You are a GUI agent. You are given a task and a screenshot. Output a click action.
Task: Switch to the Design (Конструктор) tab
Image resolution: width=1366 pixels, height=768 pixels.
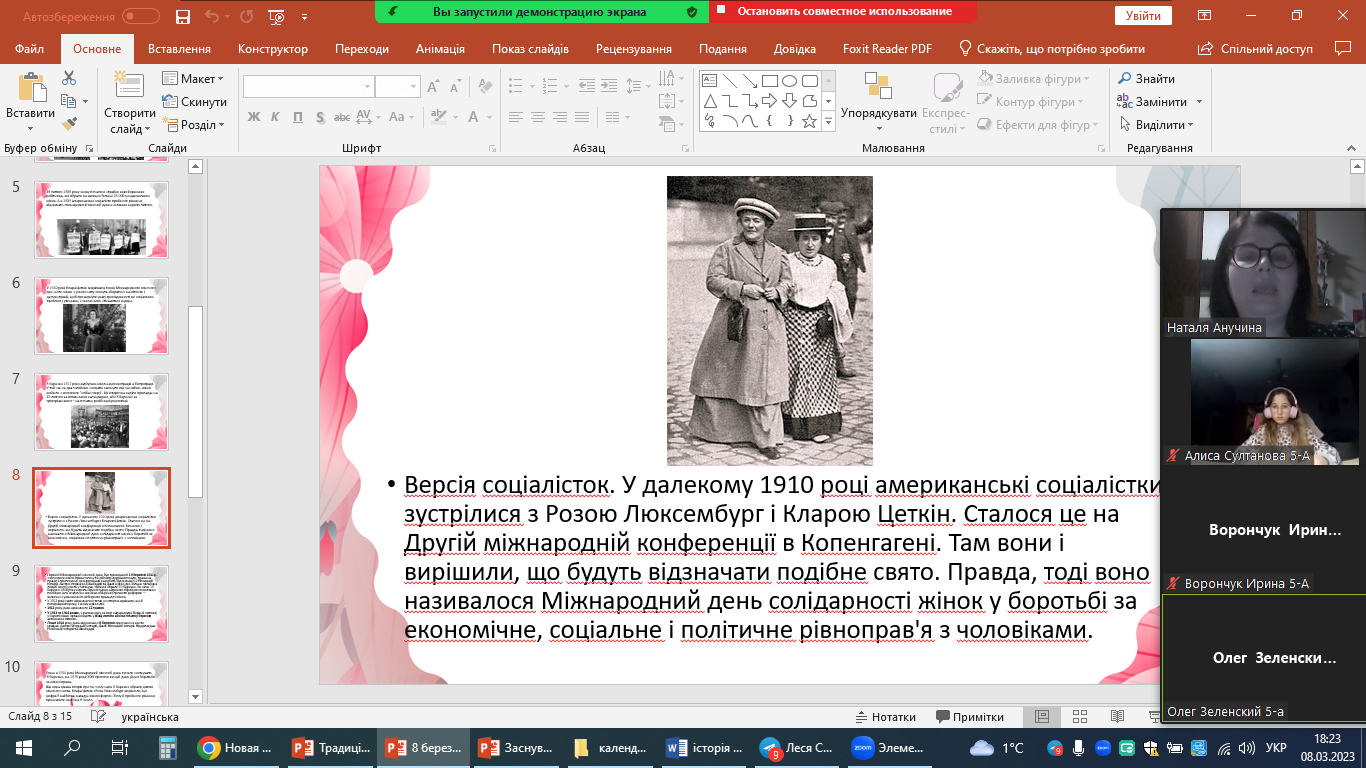pos(272,49)
